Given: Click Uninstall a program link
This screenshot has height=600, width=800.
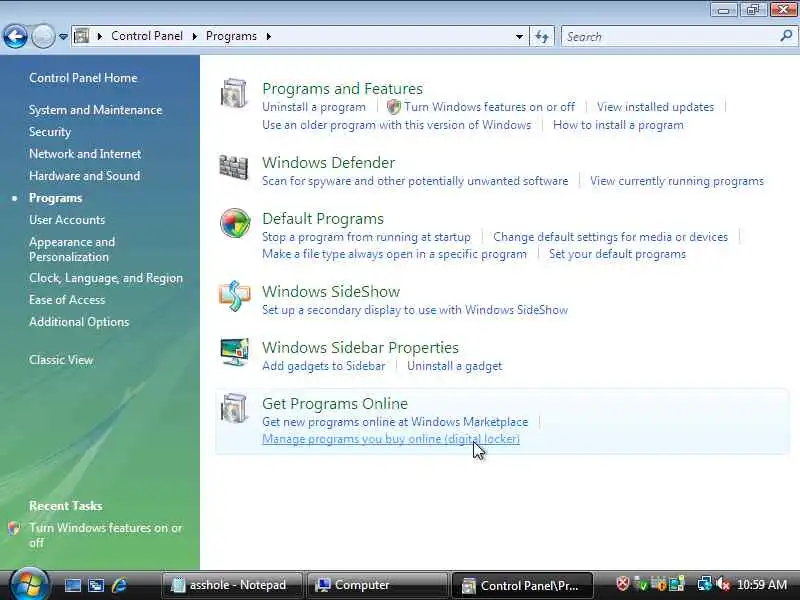Looking at the screenshot, I should click(314, 107).
